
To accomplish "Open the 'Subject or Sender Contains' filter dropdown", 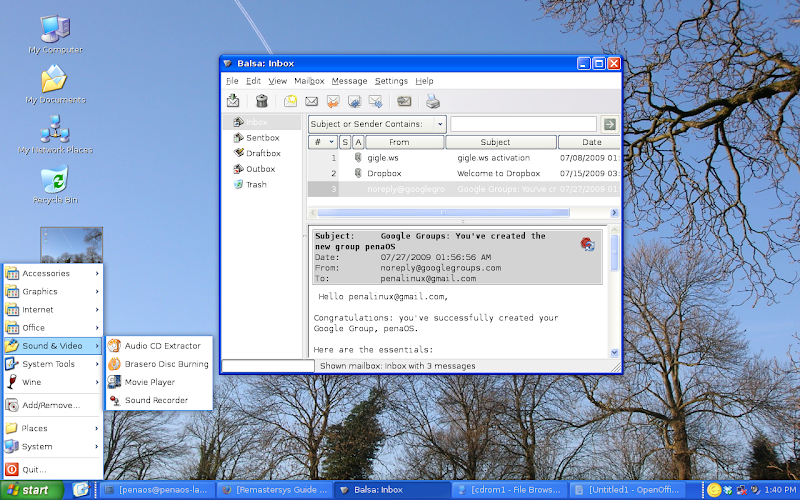I will click(377, 124).
